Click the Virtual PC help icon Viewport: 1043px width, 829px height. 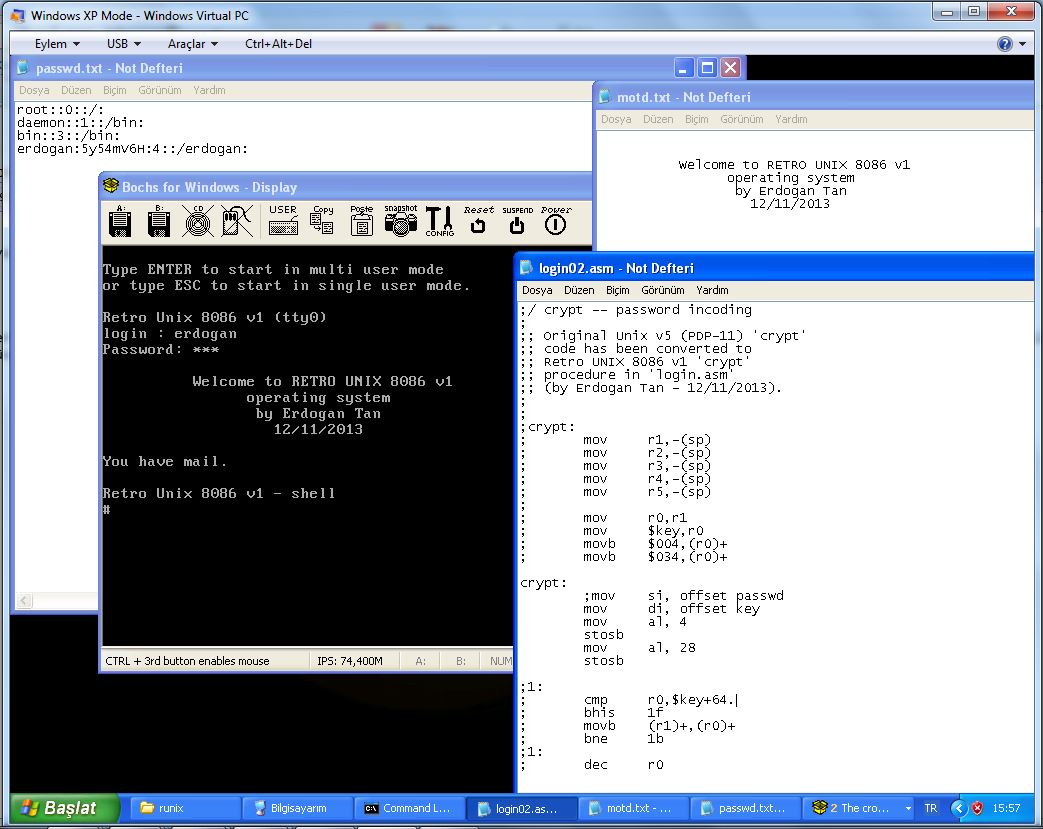point(1004,44)
